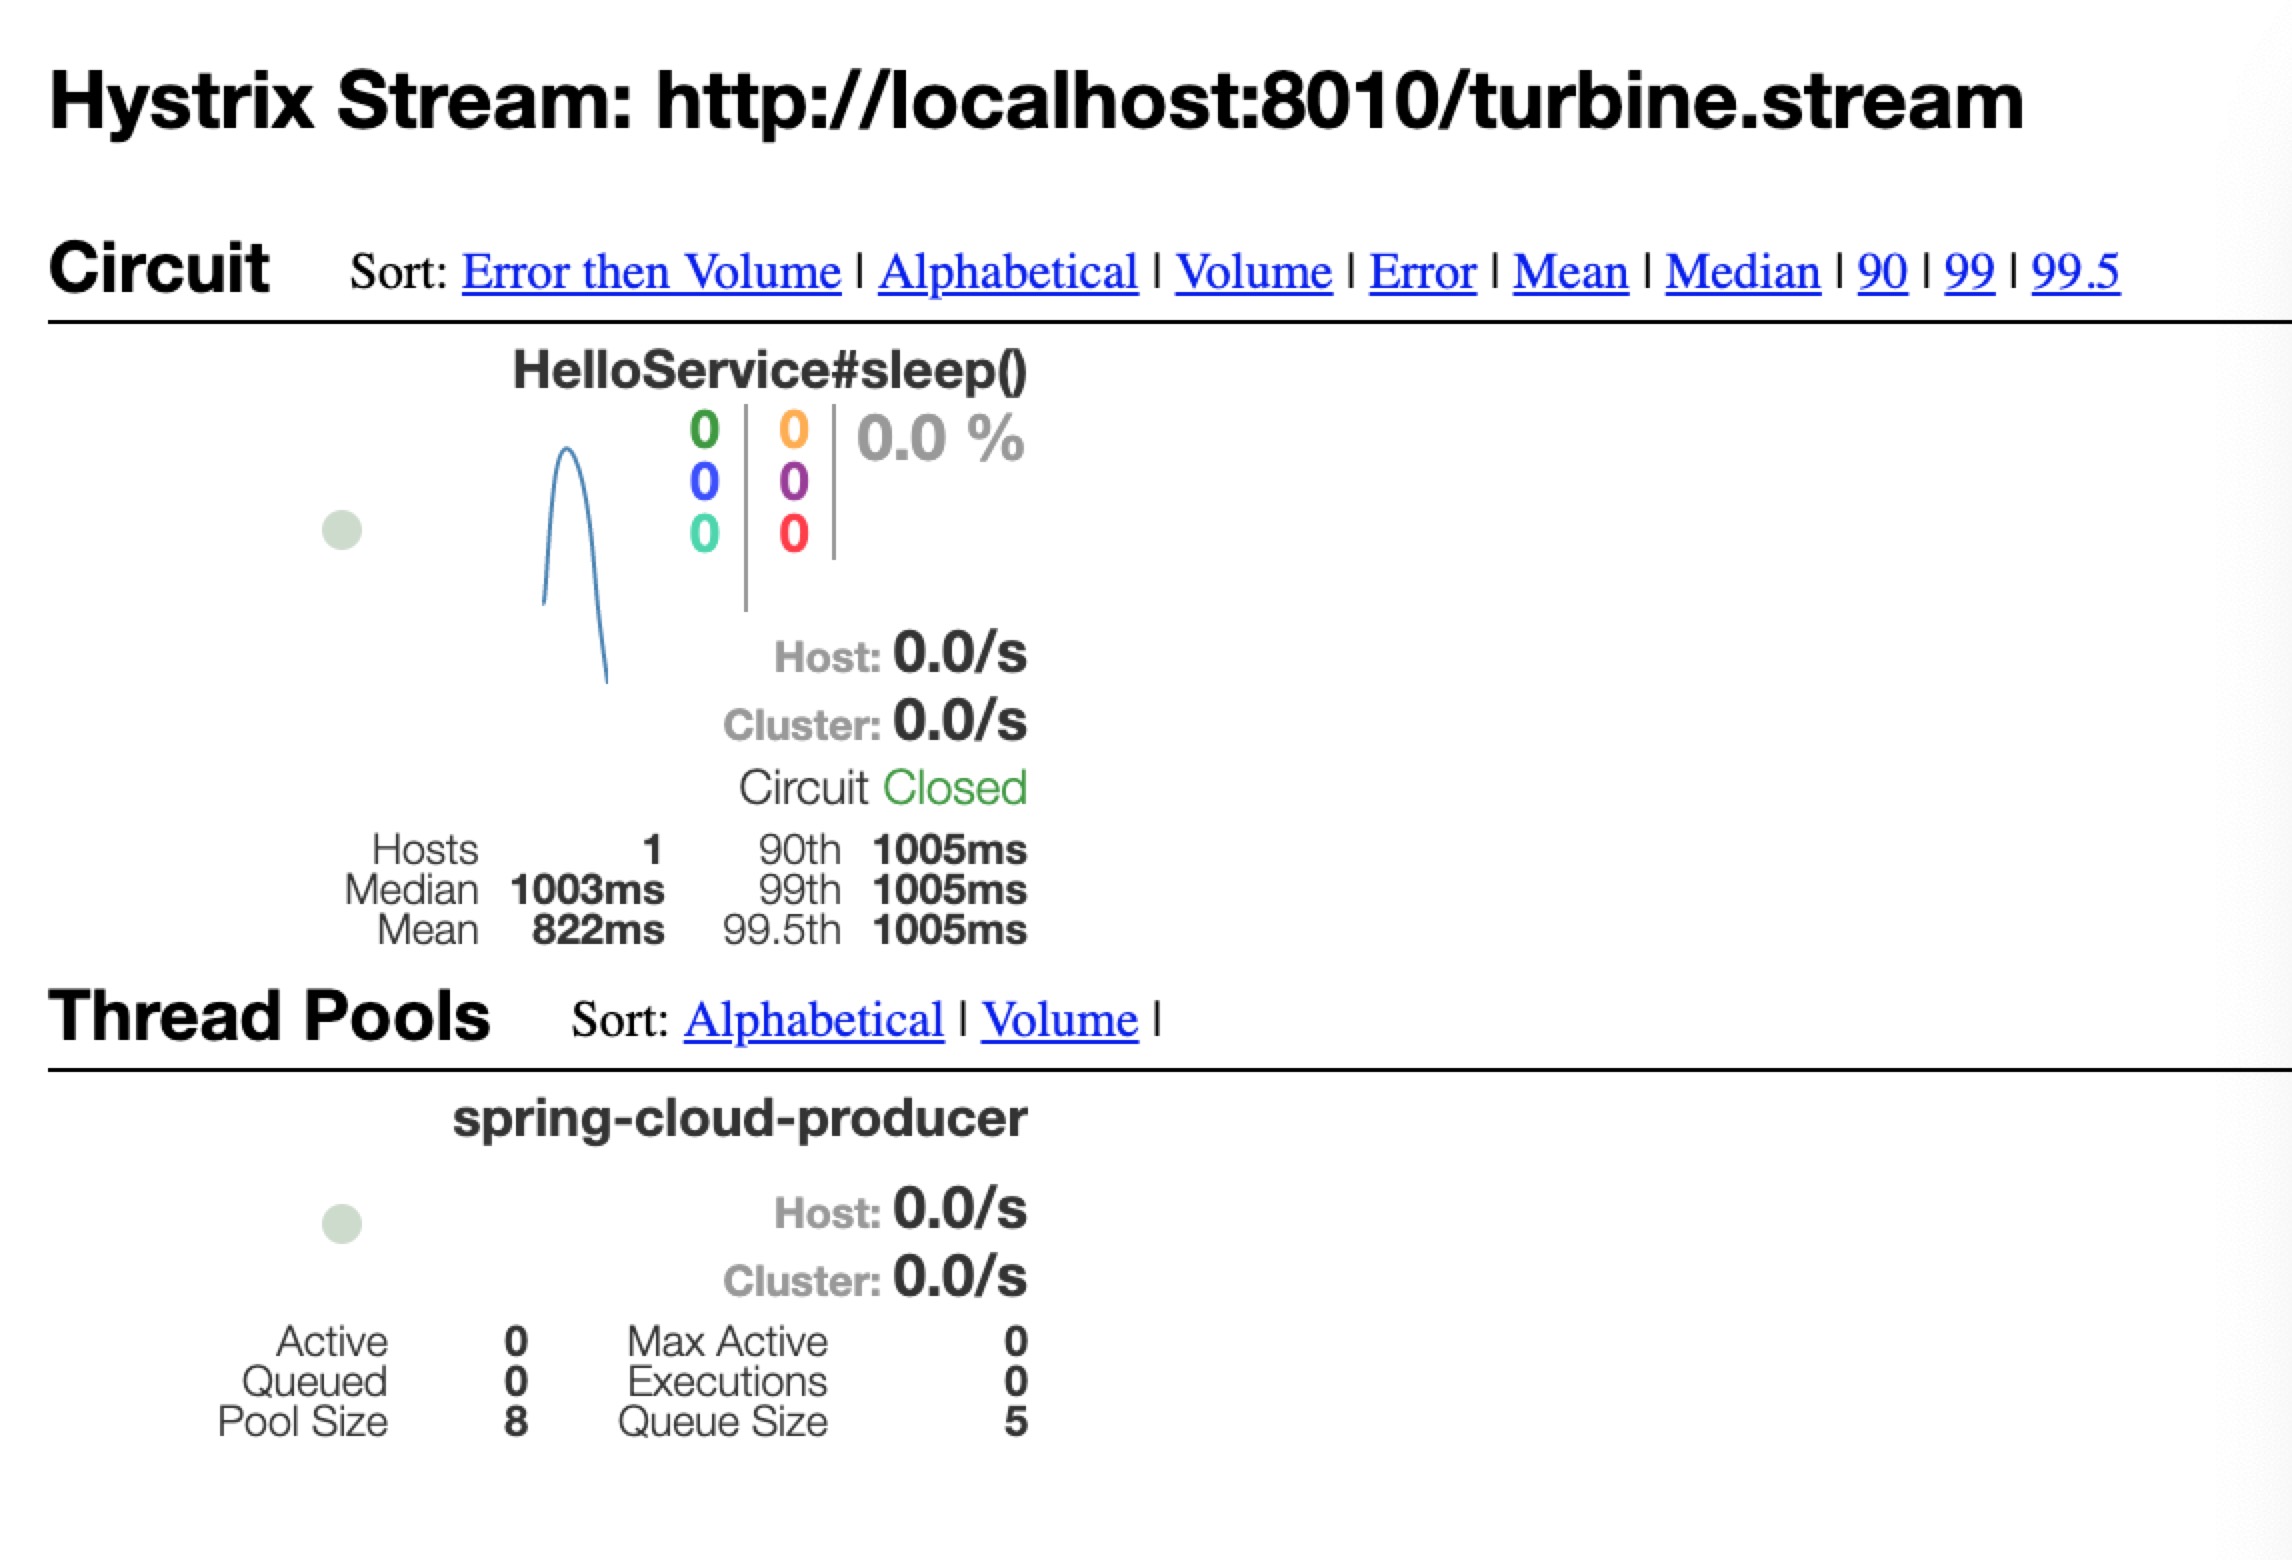Click the HelloService#sleep() circuit title
2292x1560 pixels.
click(x=769, y=370)
